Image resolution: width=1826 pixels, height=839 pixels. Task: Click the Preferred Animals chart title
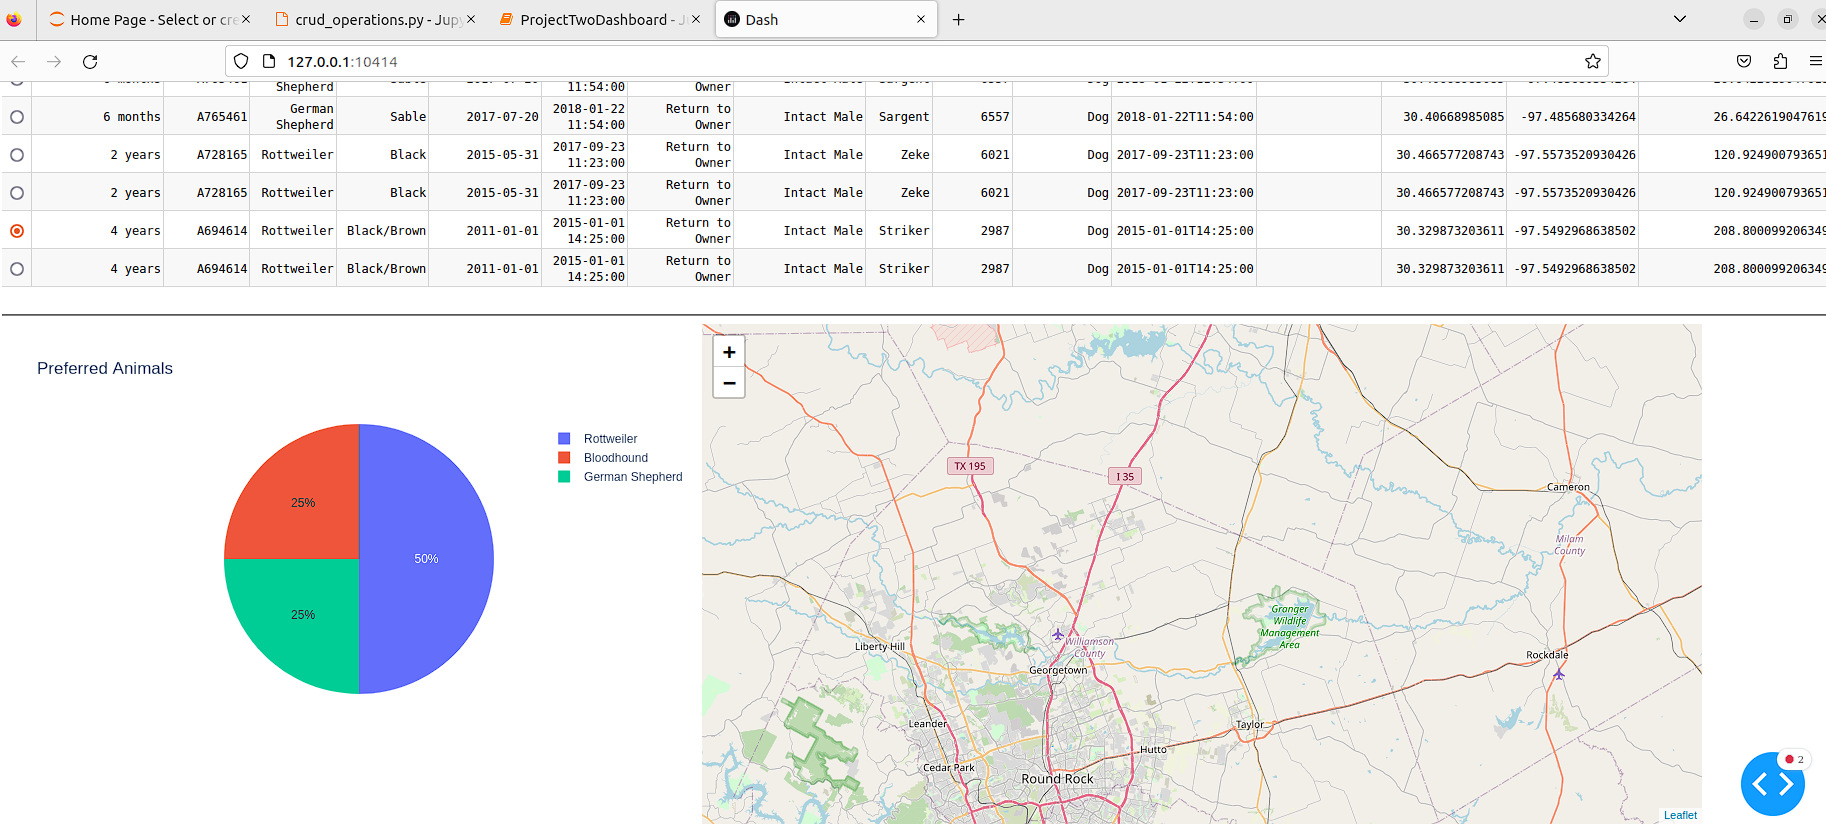click(x=105, y=368)
